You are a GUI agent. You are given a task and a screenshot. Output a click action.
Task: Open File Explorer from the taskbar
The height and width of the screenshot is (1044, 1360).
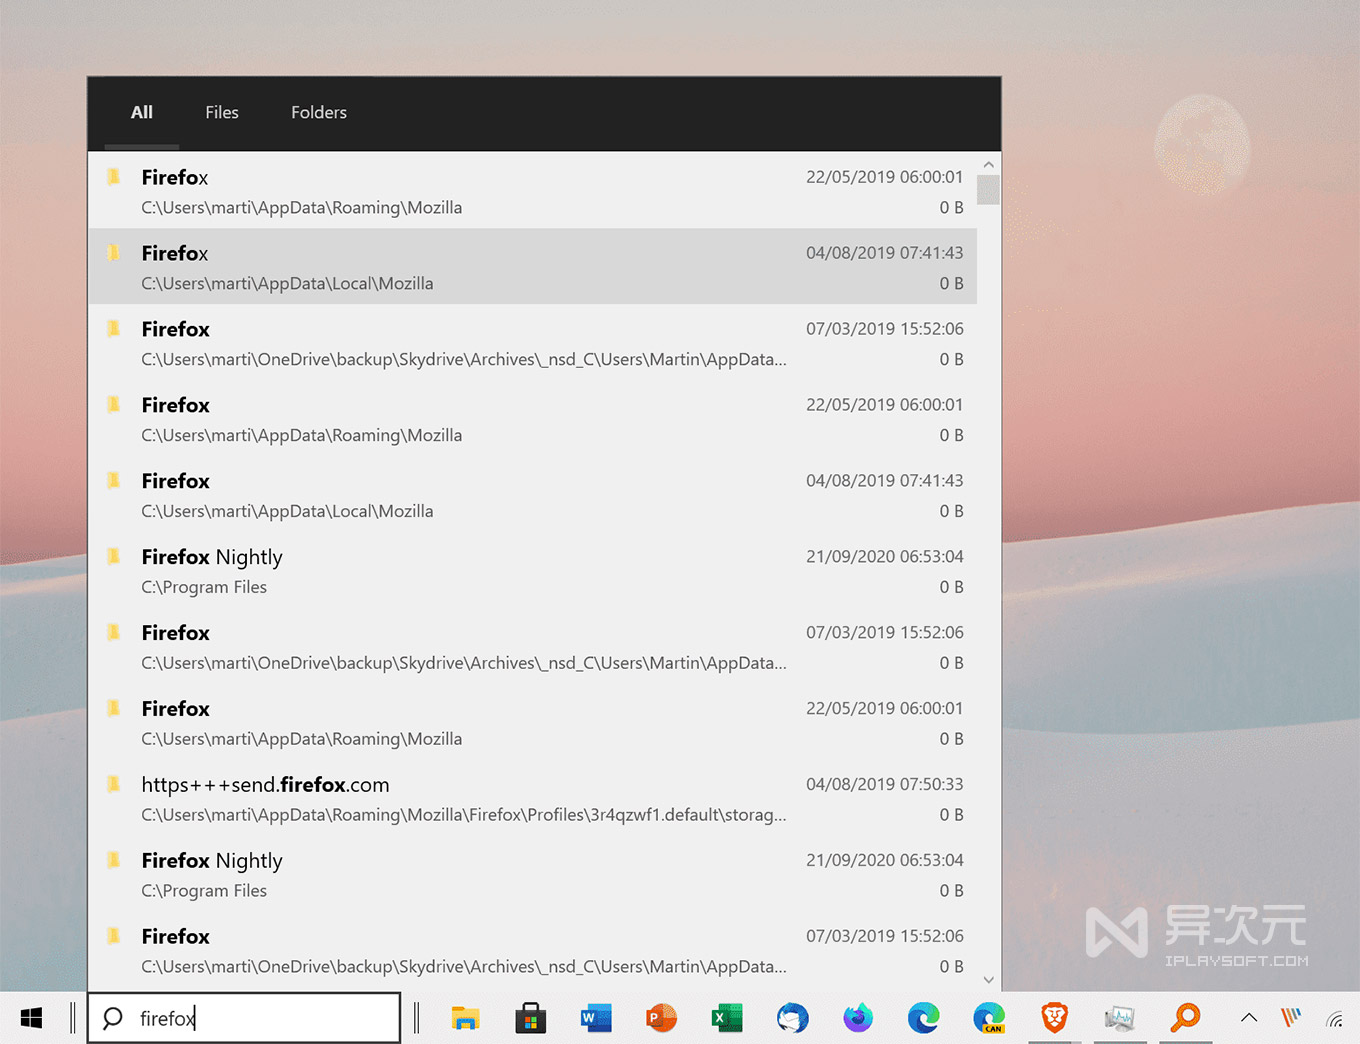pyautogui.click(x=466, y=1018)
